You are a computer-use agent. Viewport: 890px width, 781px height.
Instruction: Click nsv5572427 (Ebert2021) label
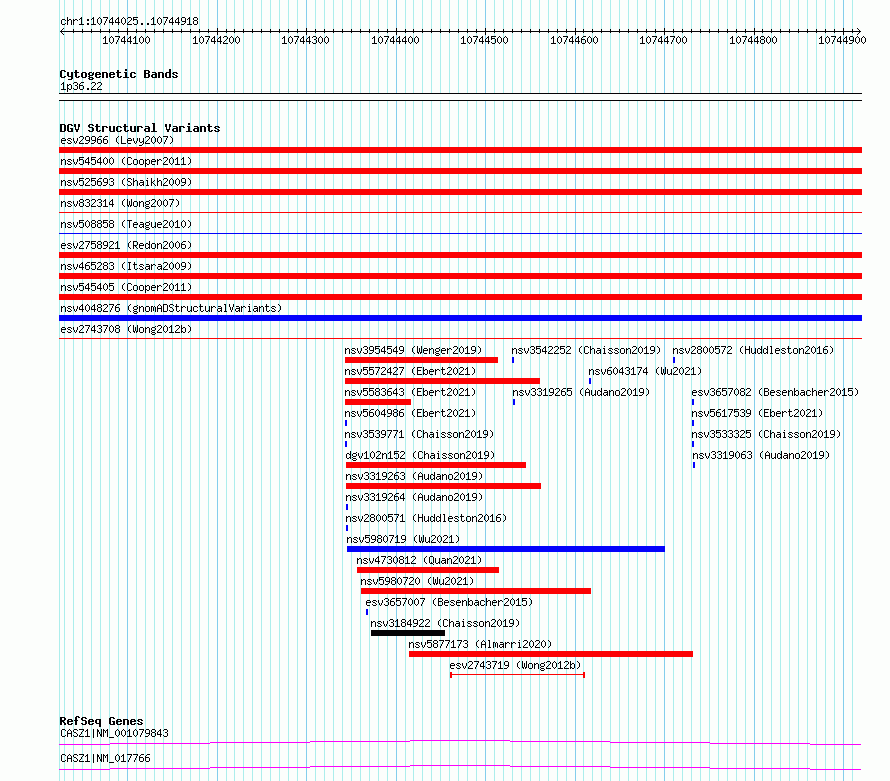[x=410, y=371]
